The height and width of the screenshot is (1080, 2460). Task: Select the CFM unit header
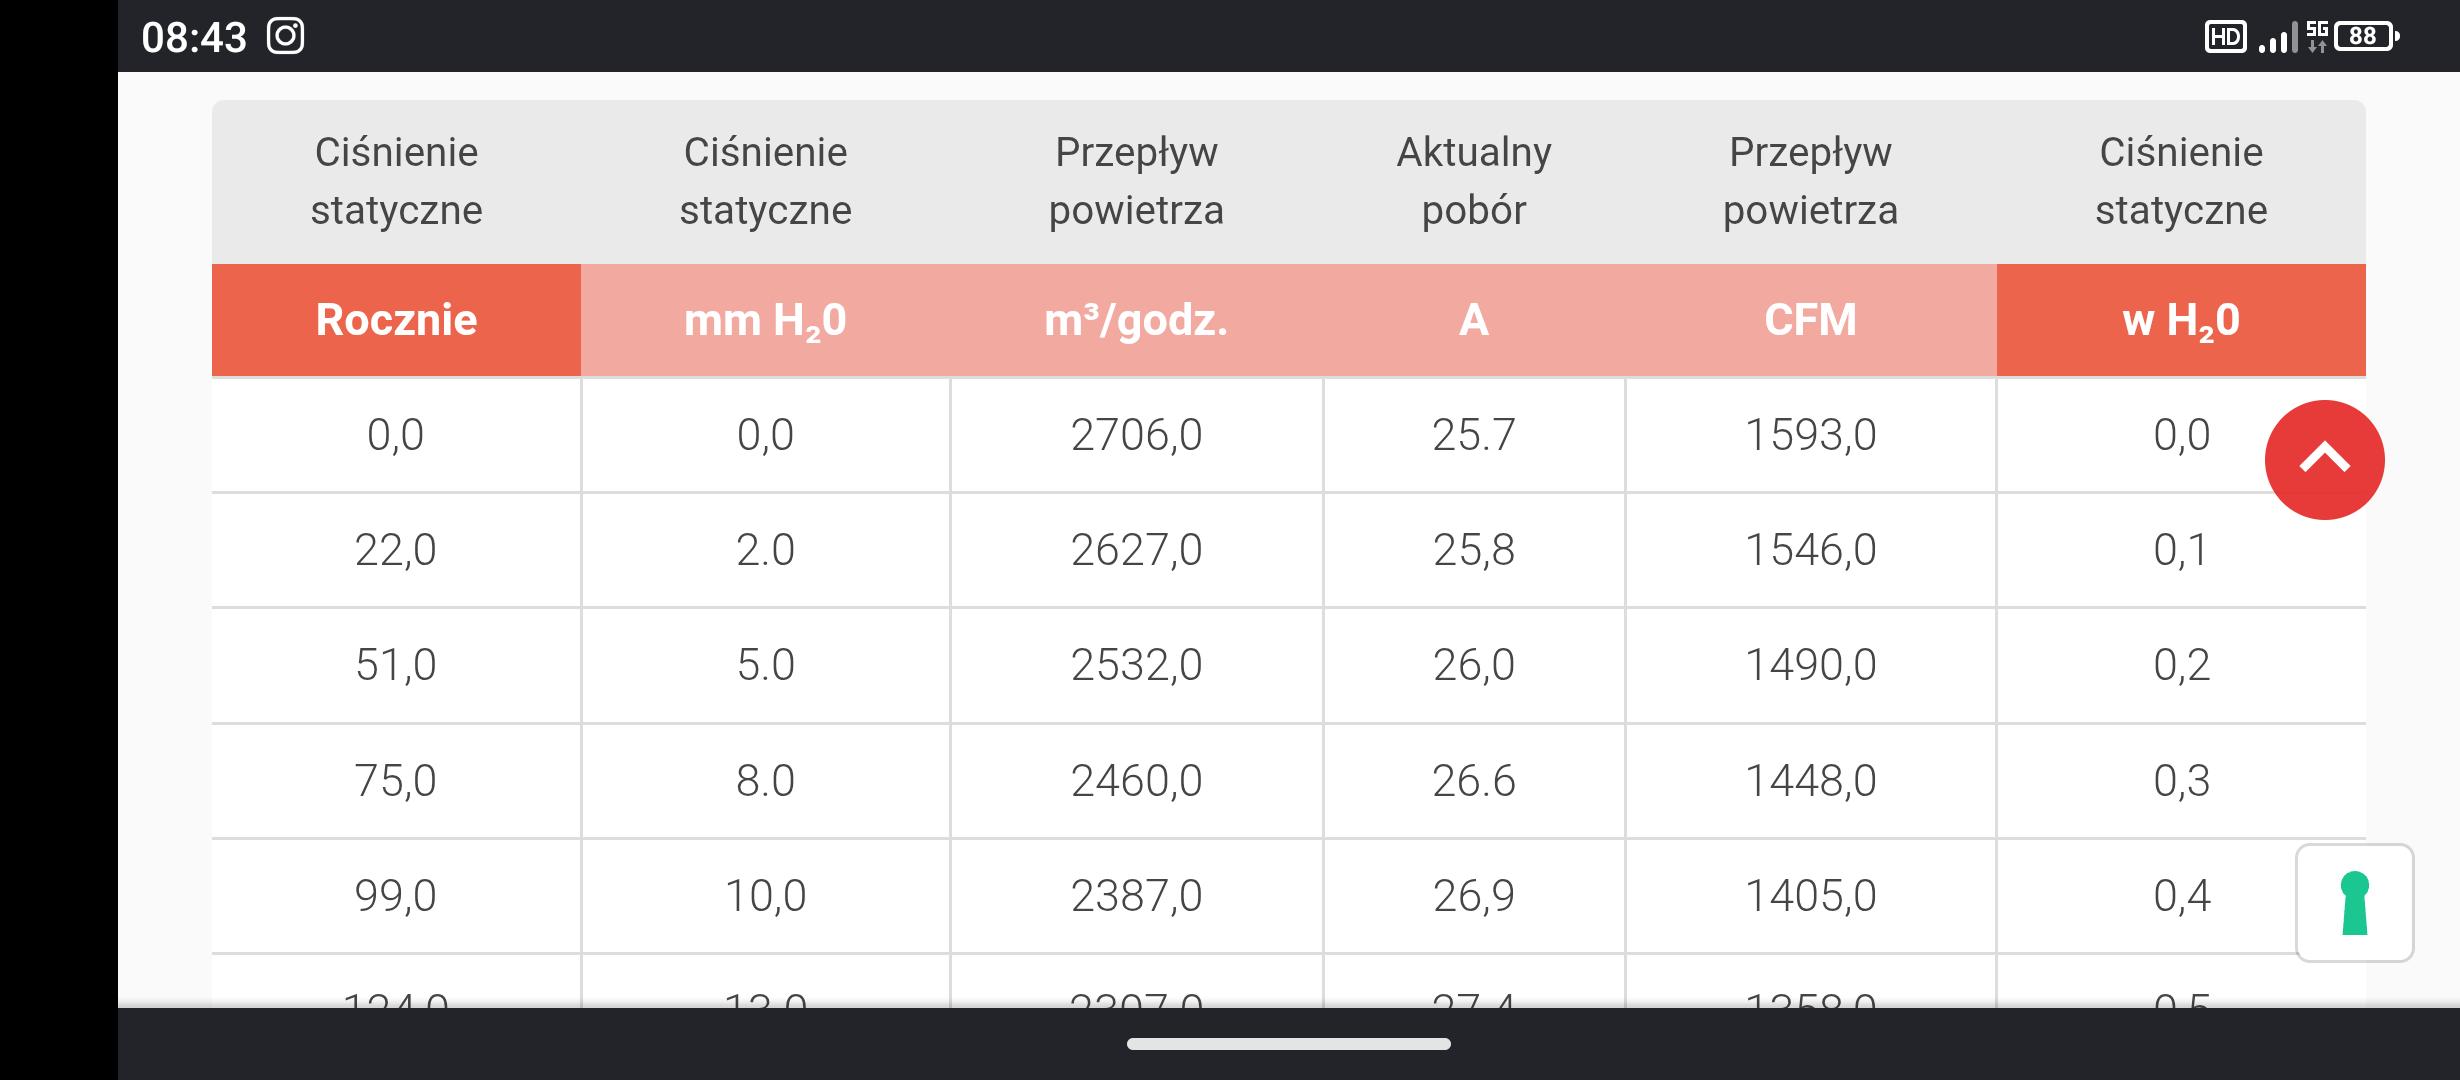pos(1810,320)
